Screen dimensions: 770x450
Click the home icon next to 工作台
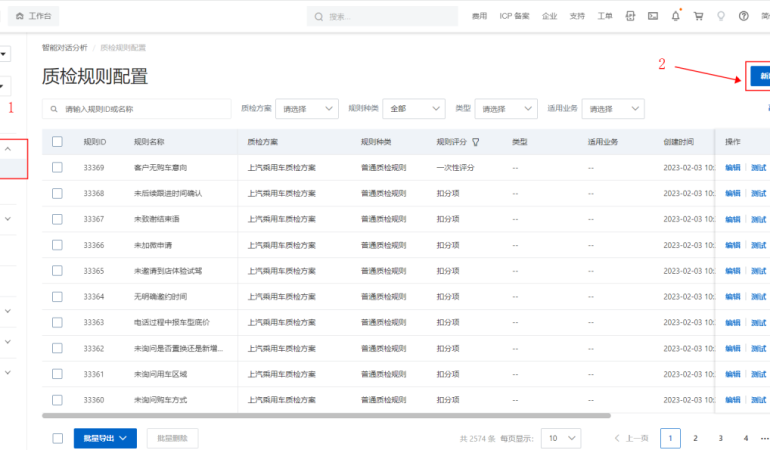pos(18,16)
